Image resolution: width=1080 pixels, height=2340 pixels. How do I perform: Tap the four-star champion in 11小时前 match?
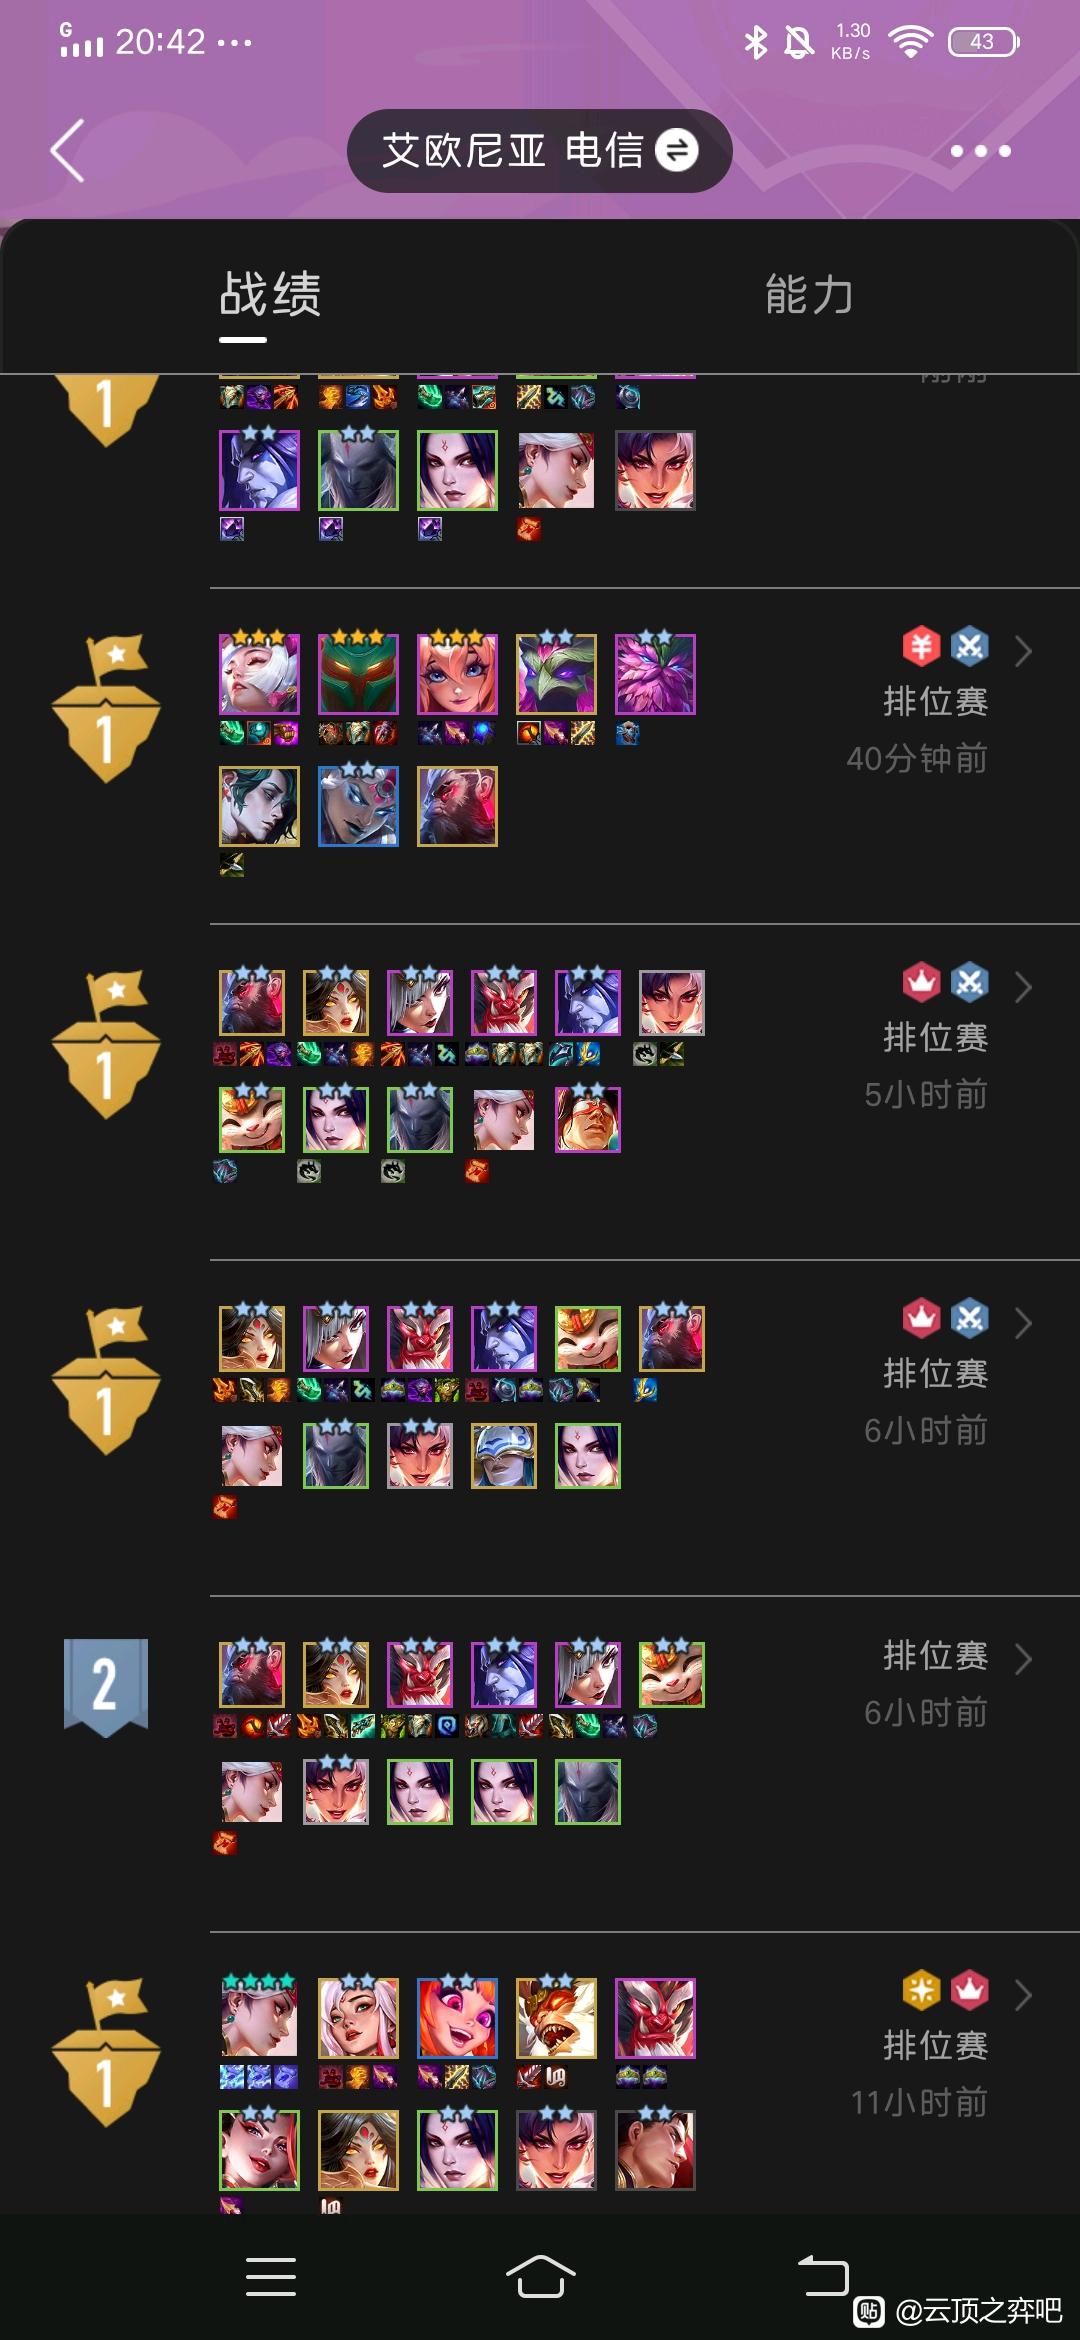pyautogui.click(x=259, y=2018)
